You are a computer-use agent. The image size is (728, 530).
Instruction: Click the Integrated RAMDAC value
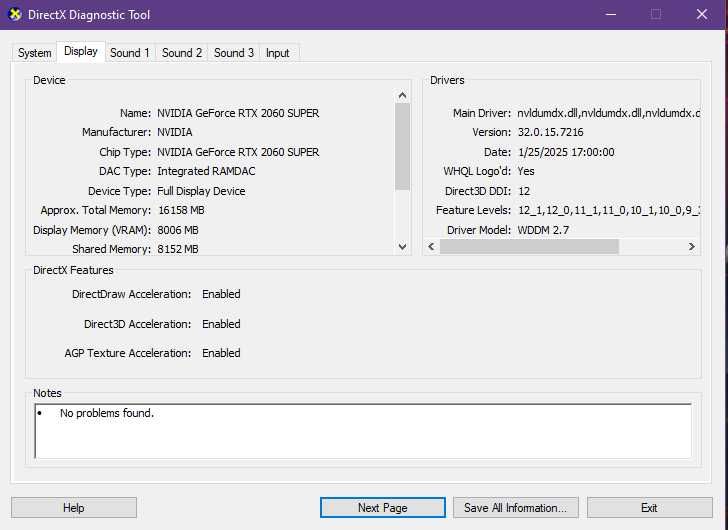click(x=206, y=171)
